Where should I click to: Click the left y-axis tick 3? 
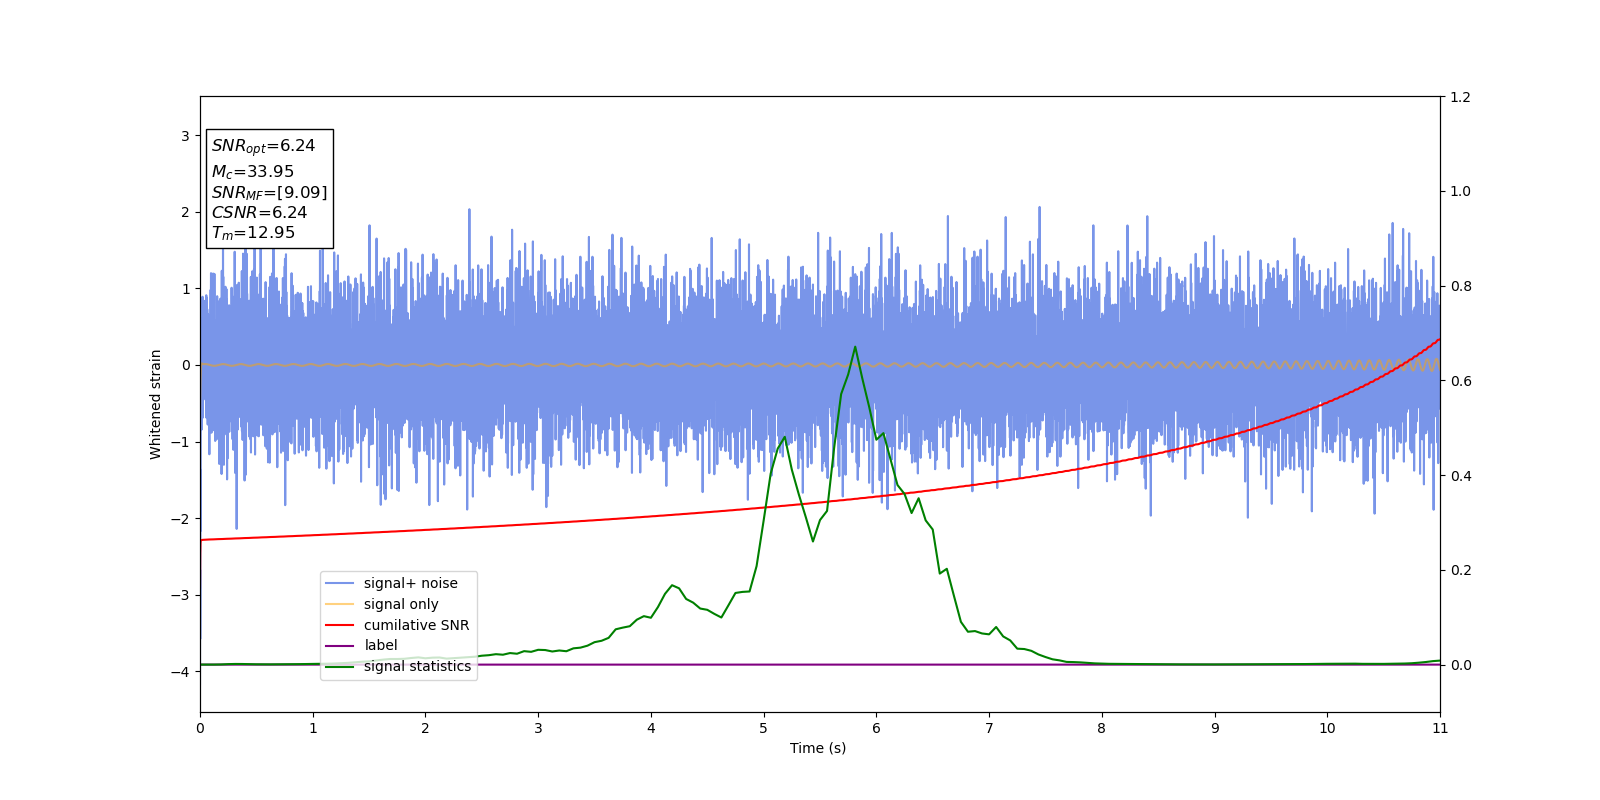point(185,136)
